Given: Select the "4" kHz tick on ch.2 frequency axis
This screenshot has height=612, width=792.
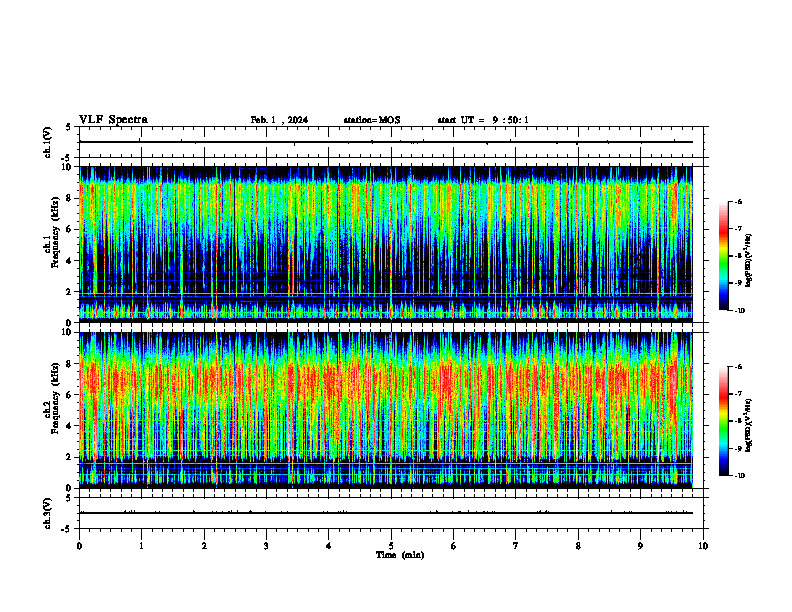Looking at the screenshot, I should click(x=71, y=426).
